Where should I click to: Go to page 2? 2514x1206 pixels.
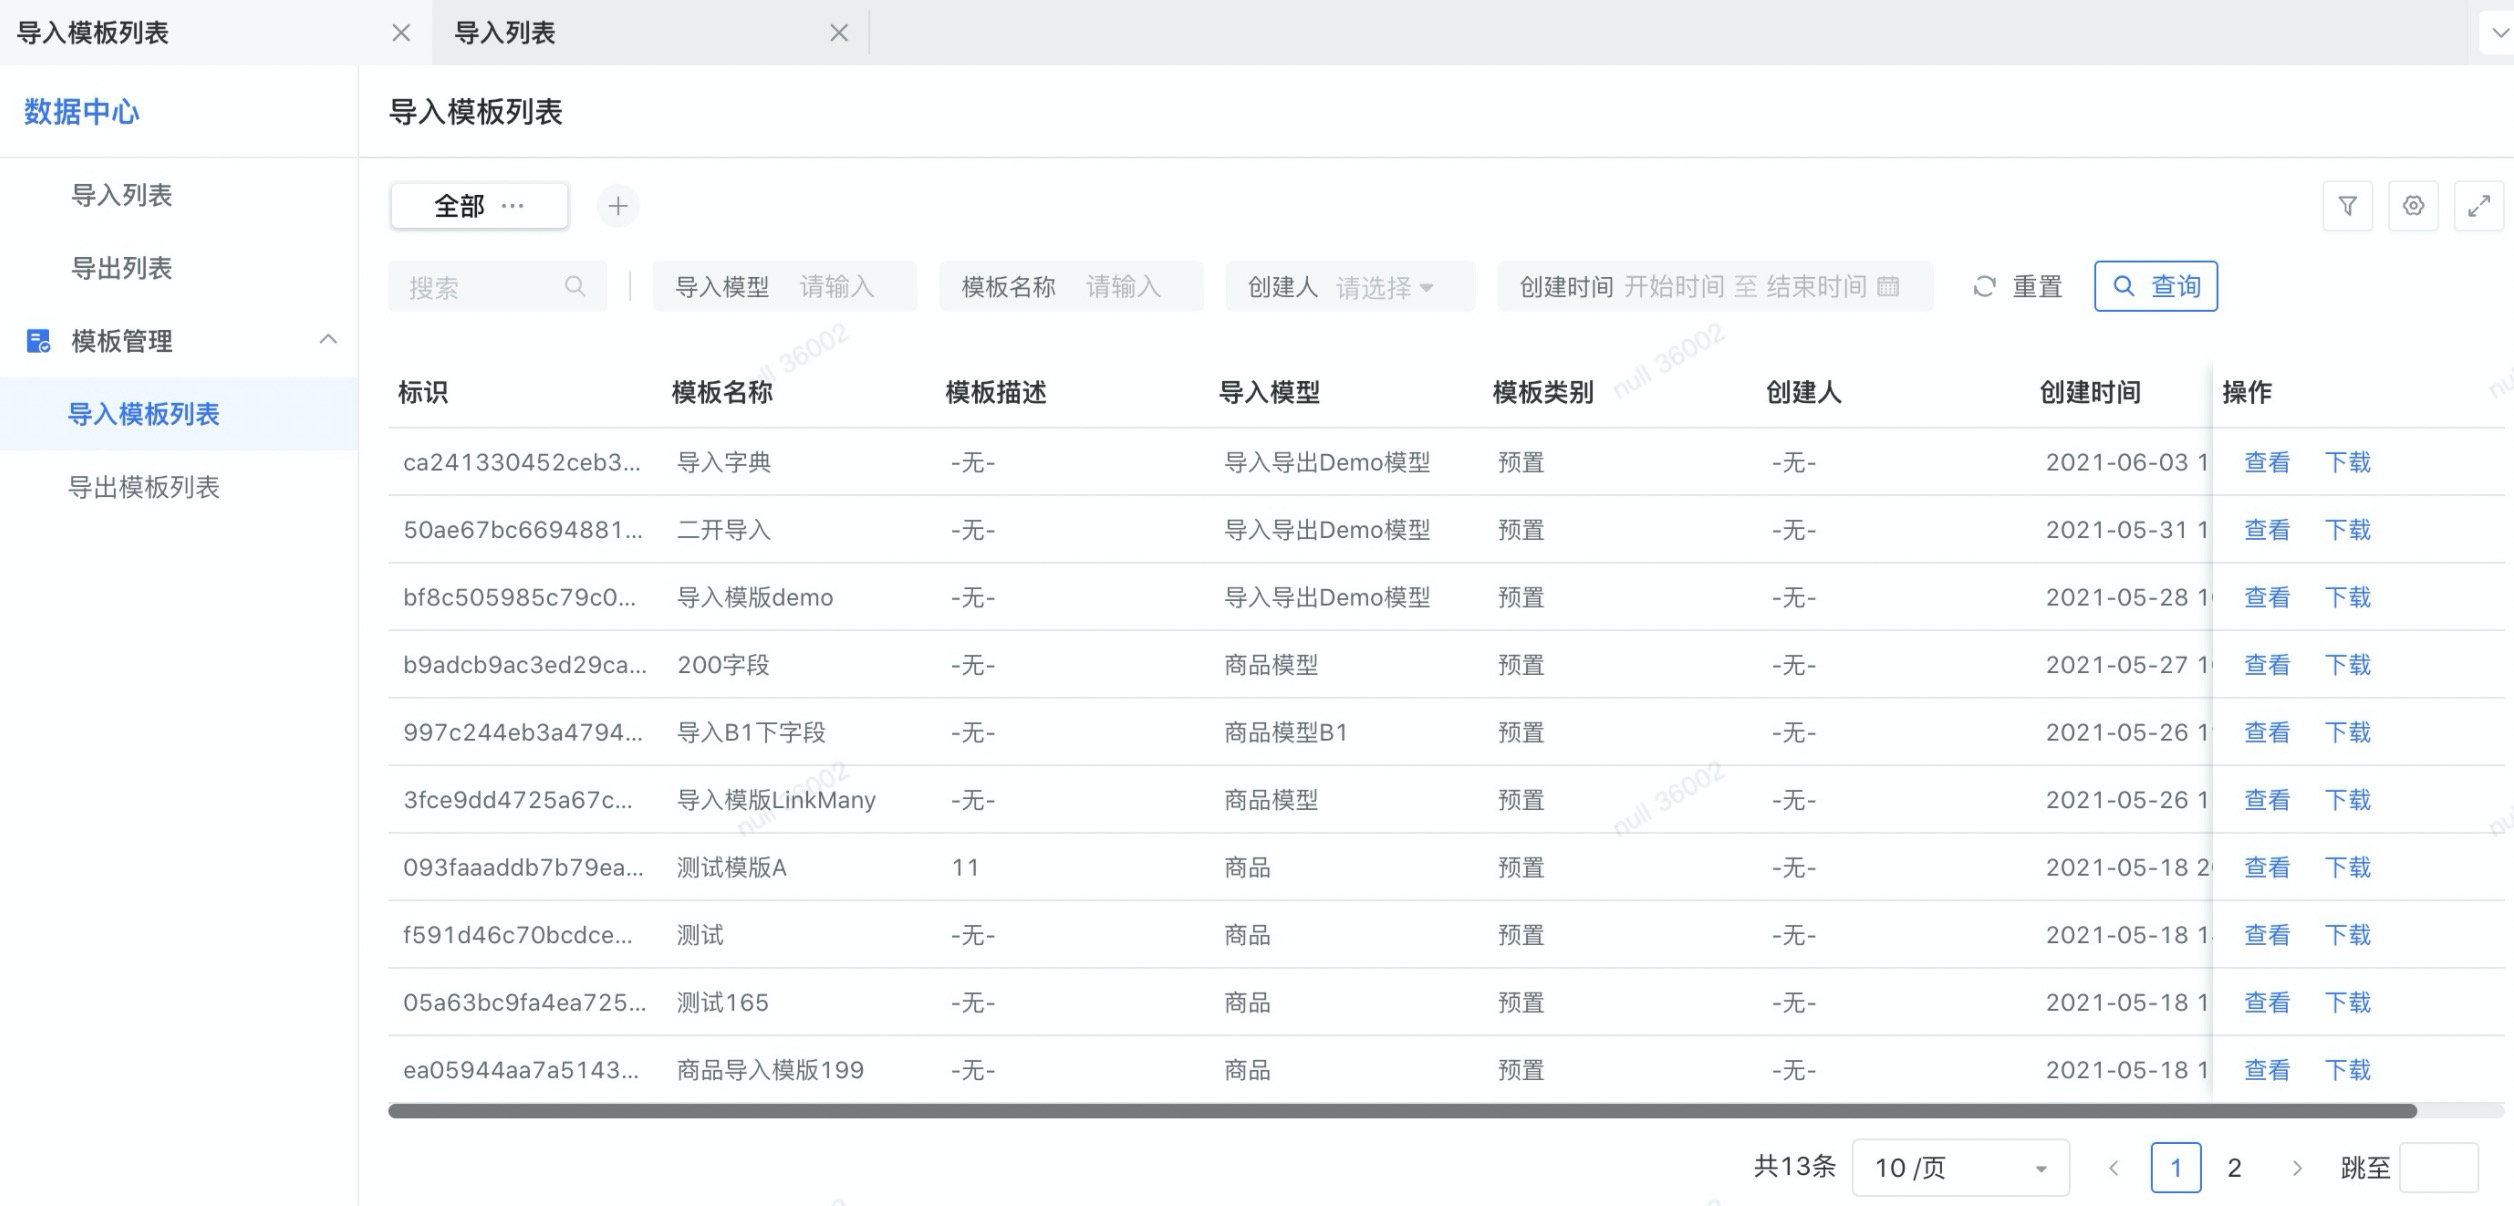pyautogui.click(x=2235, y=1167)
